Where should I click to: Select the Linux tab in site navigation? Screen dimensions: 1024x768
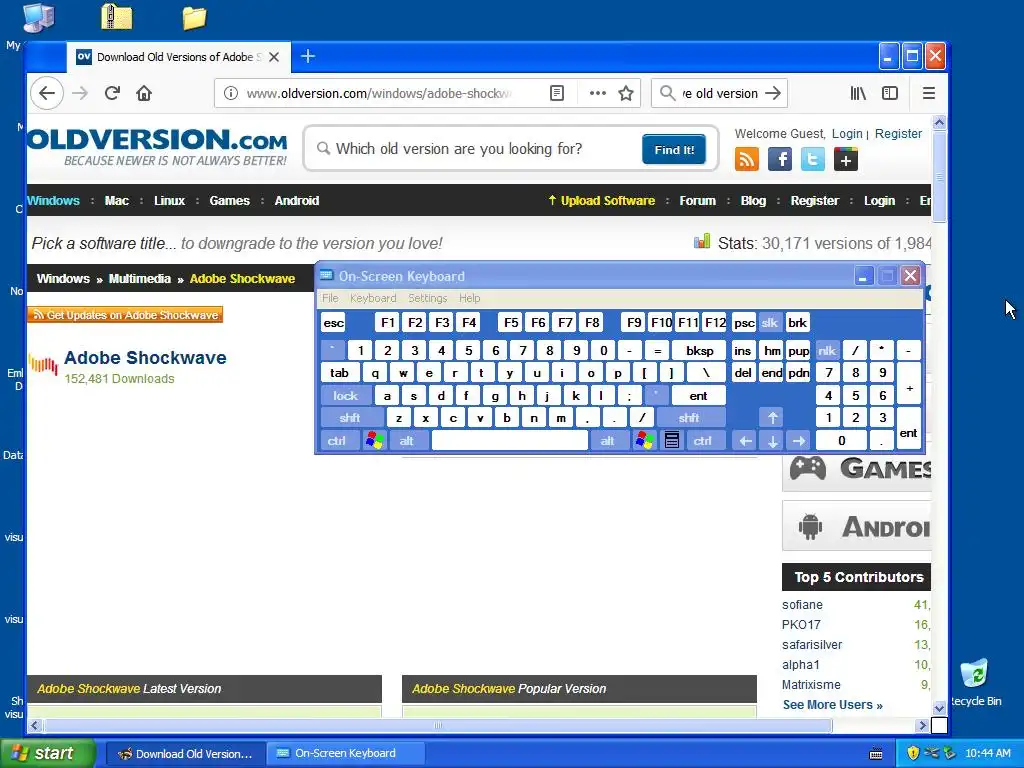tap(169, 200)
